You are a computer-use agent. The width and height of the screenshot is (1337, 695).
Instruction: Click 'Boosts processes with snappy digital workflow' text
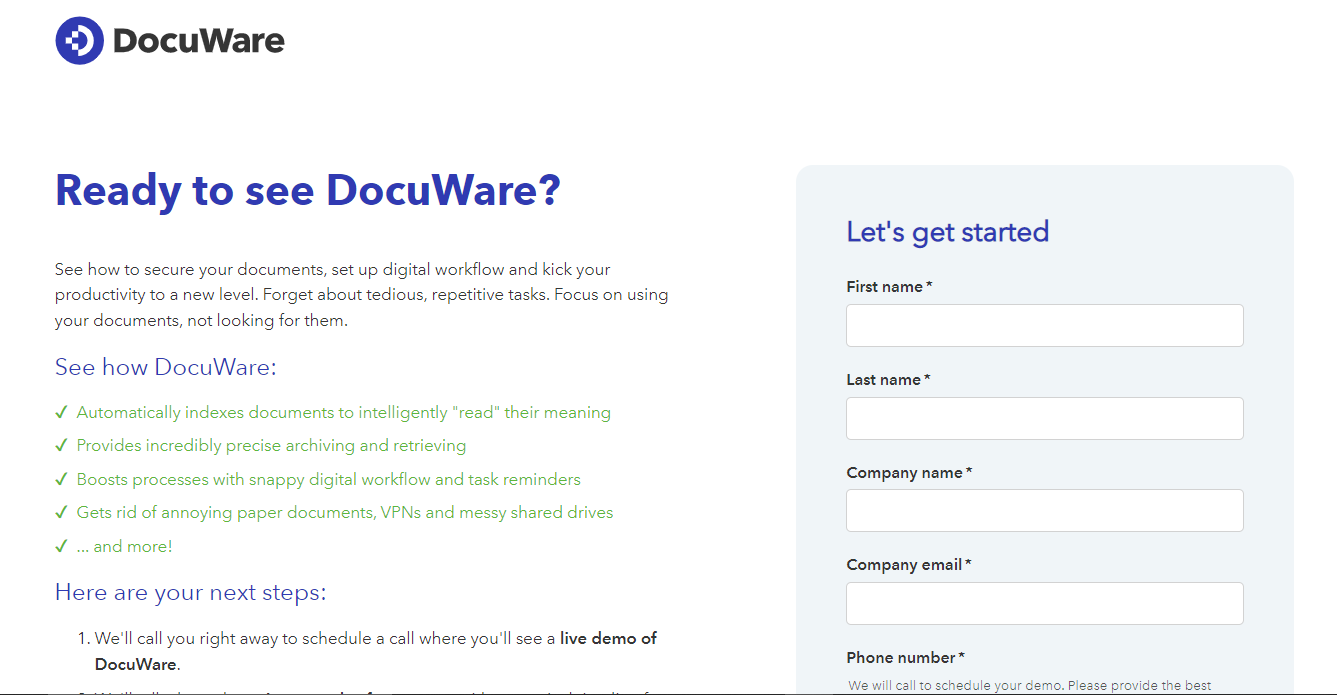pos(328,479)
